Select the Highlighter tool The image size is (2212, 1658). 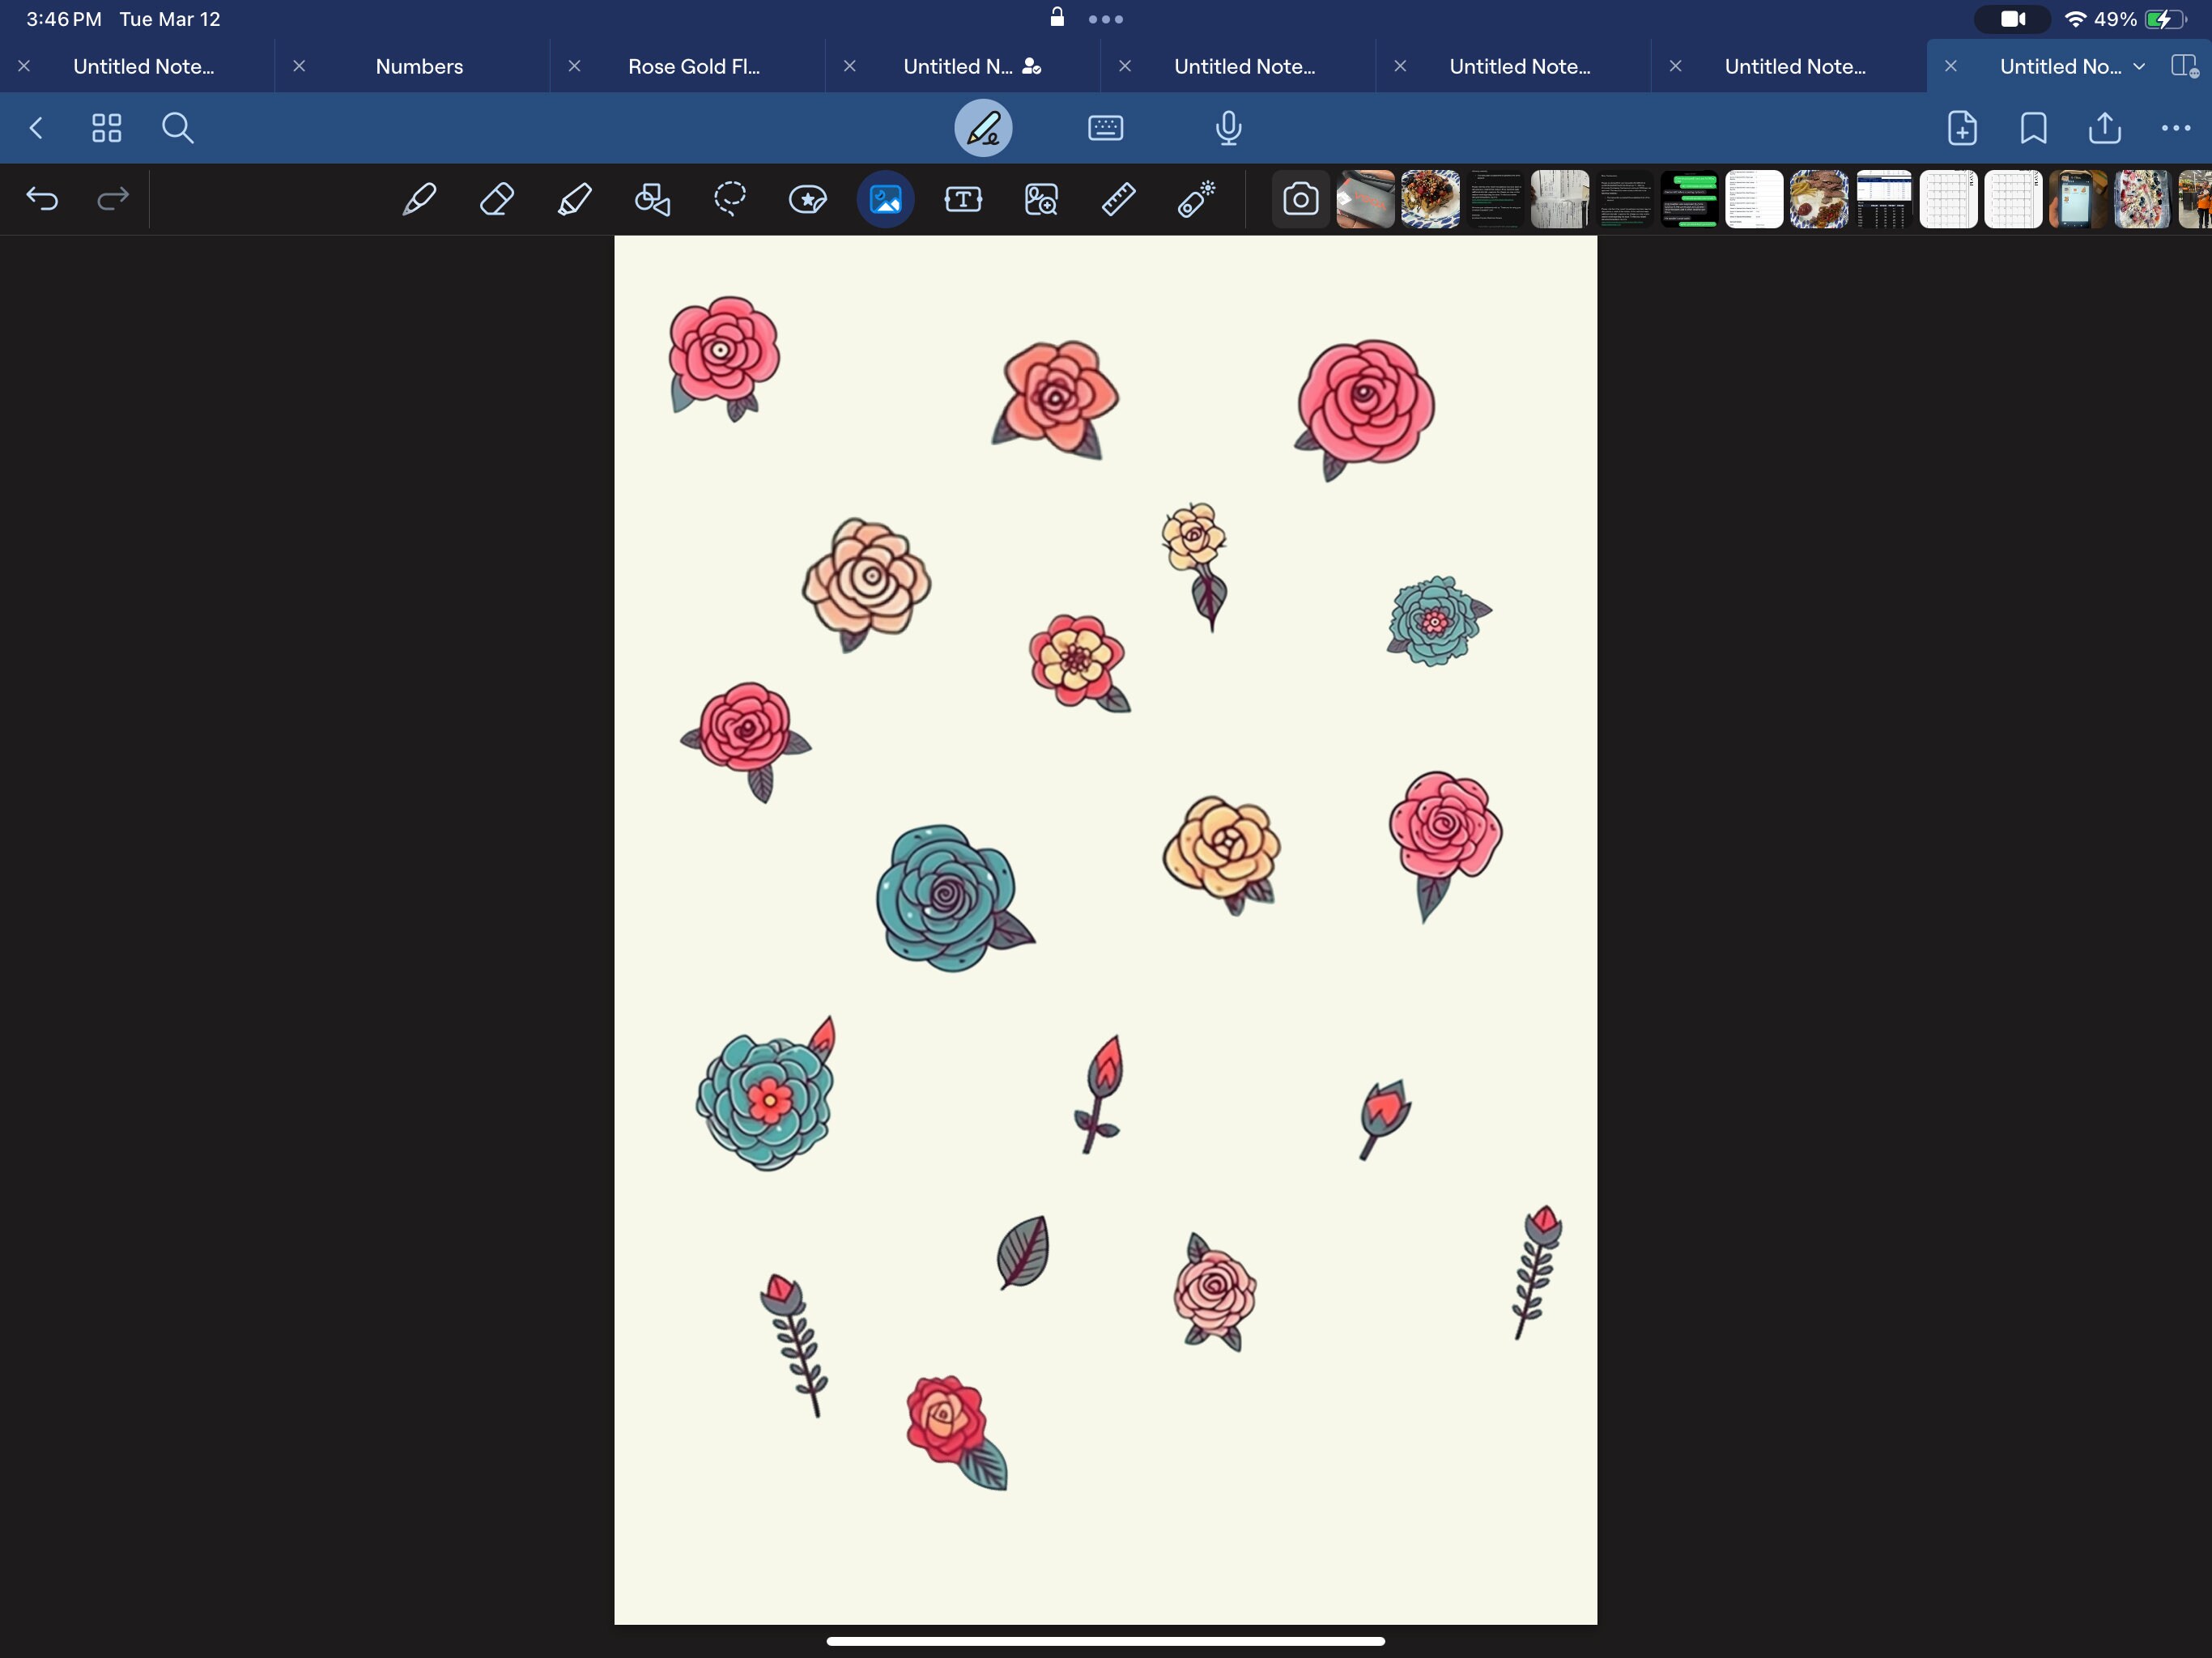click(574, 199)
